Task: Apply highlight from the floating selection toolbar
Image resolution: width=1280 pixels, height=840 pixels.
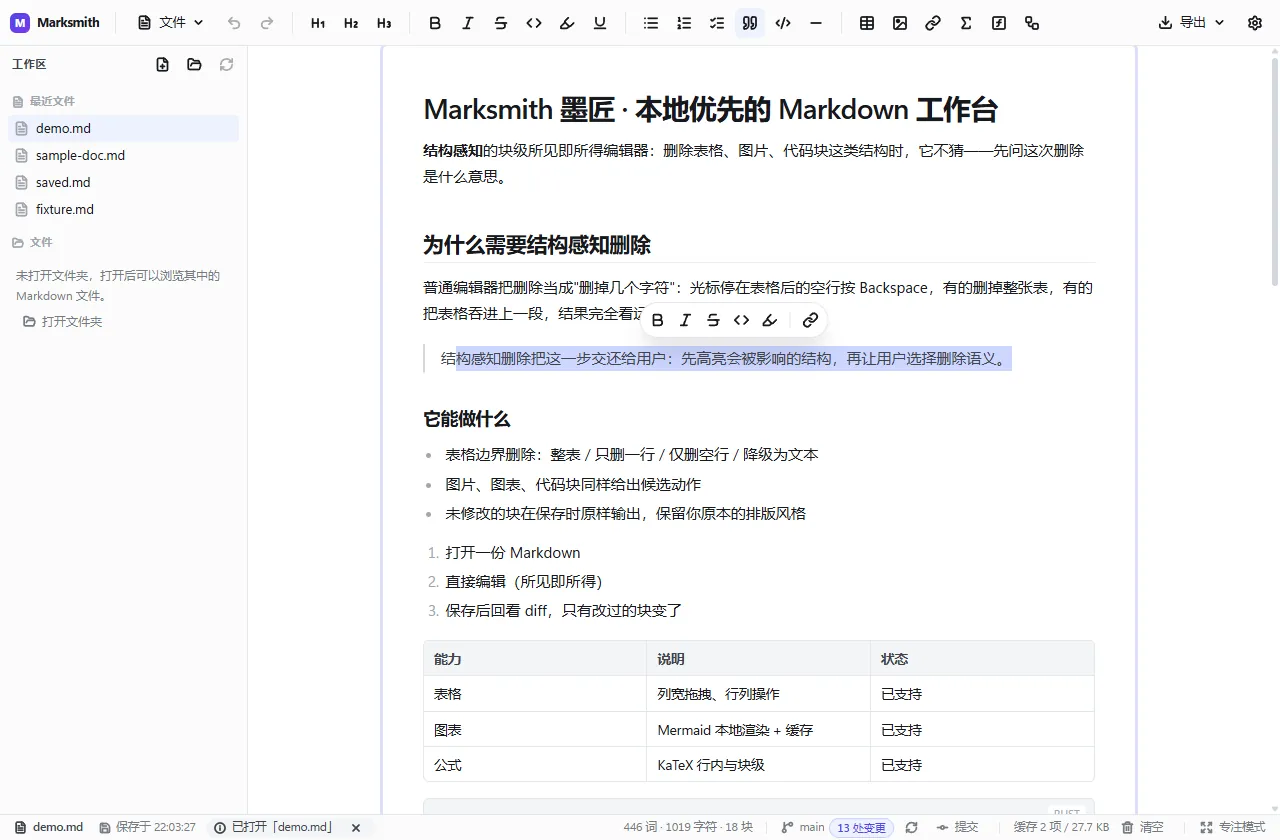Action: click(x=769, y=320)
